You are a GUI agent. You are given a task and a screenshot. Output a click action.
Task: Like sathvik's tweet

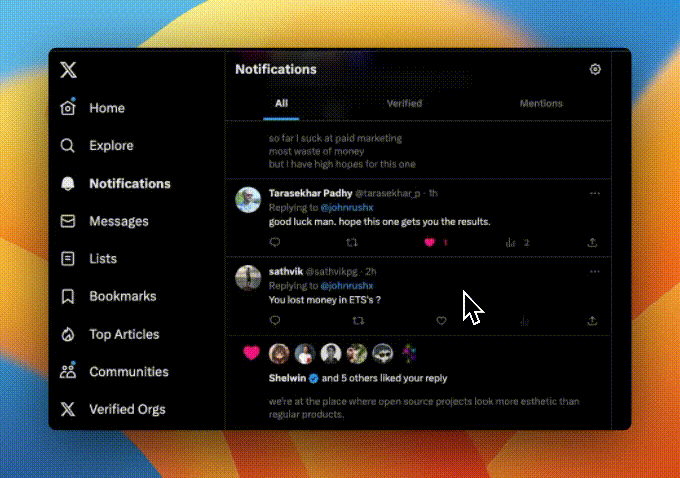tap(441, 321)
